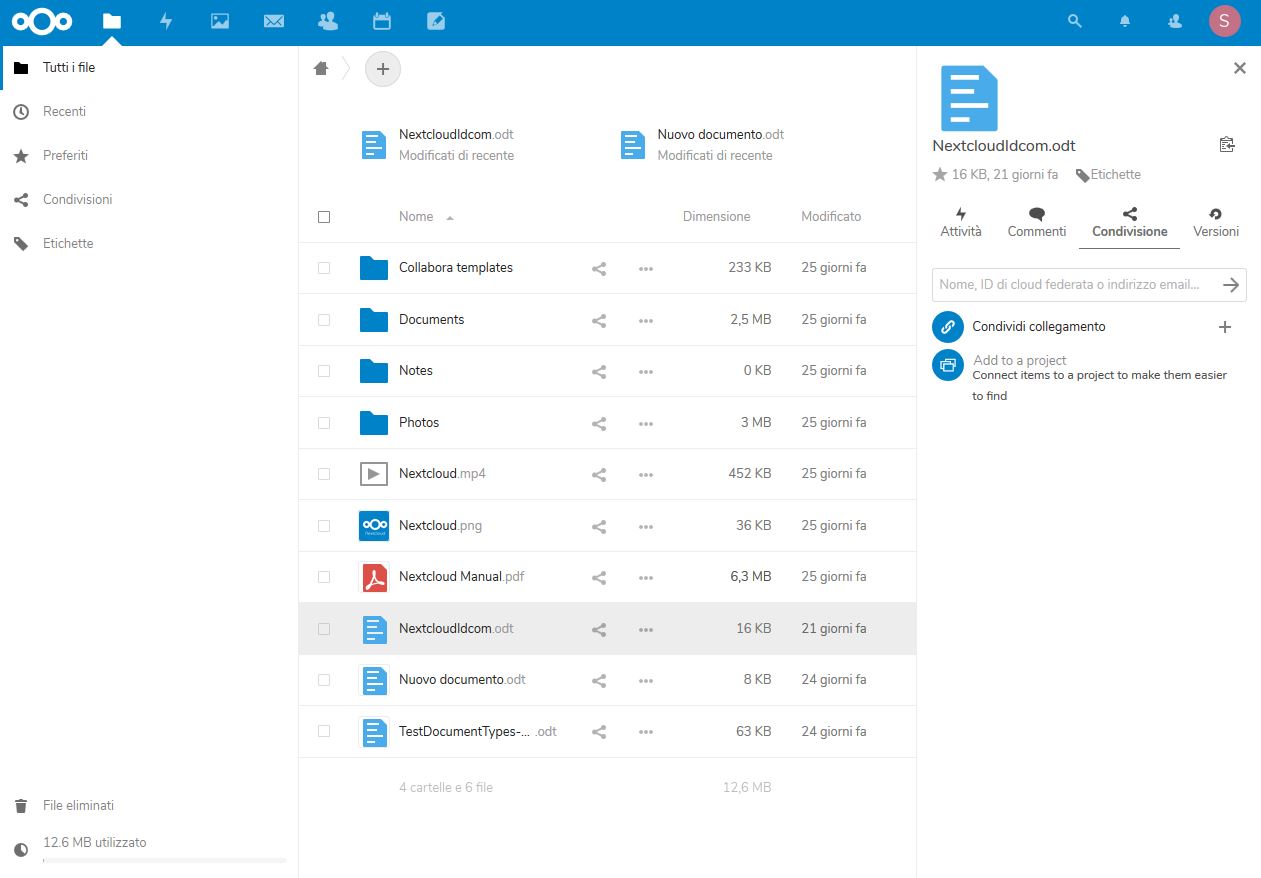Sort files by Modificato column
This screenshot has width=1261, height=878.
point(831,217)
